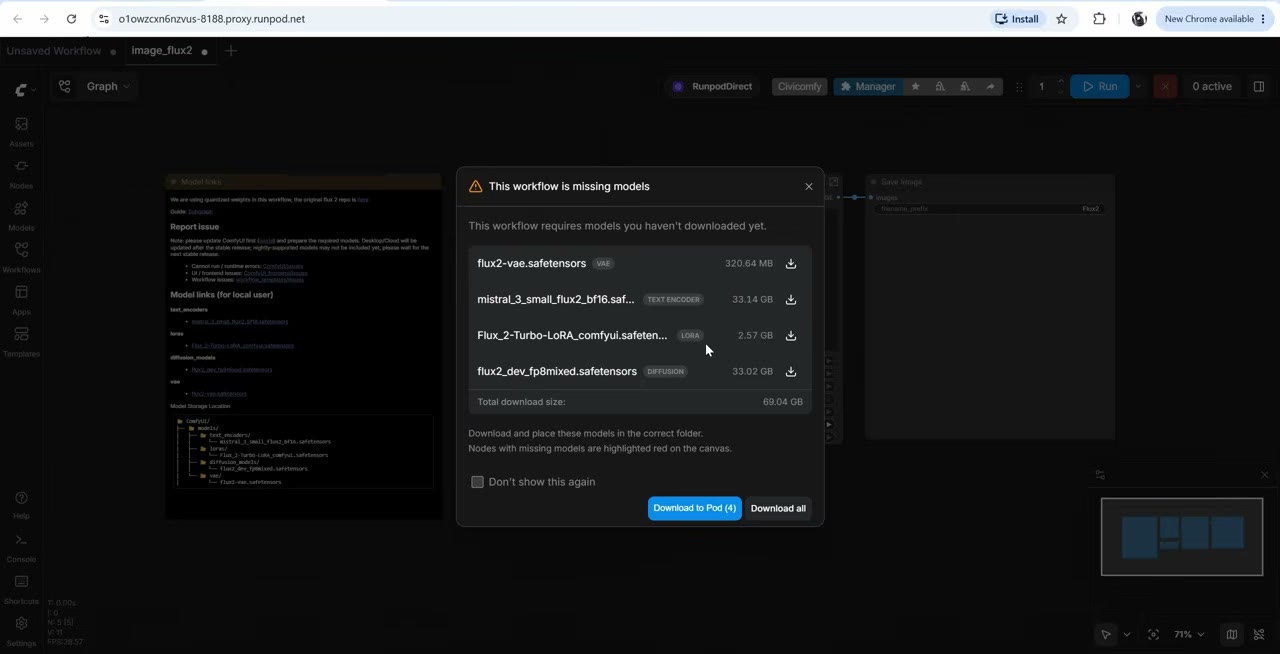The width and height of the screenshot is (1280, 654).
Task: Run the workflow
Action: tap(1100, 87)
